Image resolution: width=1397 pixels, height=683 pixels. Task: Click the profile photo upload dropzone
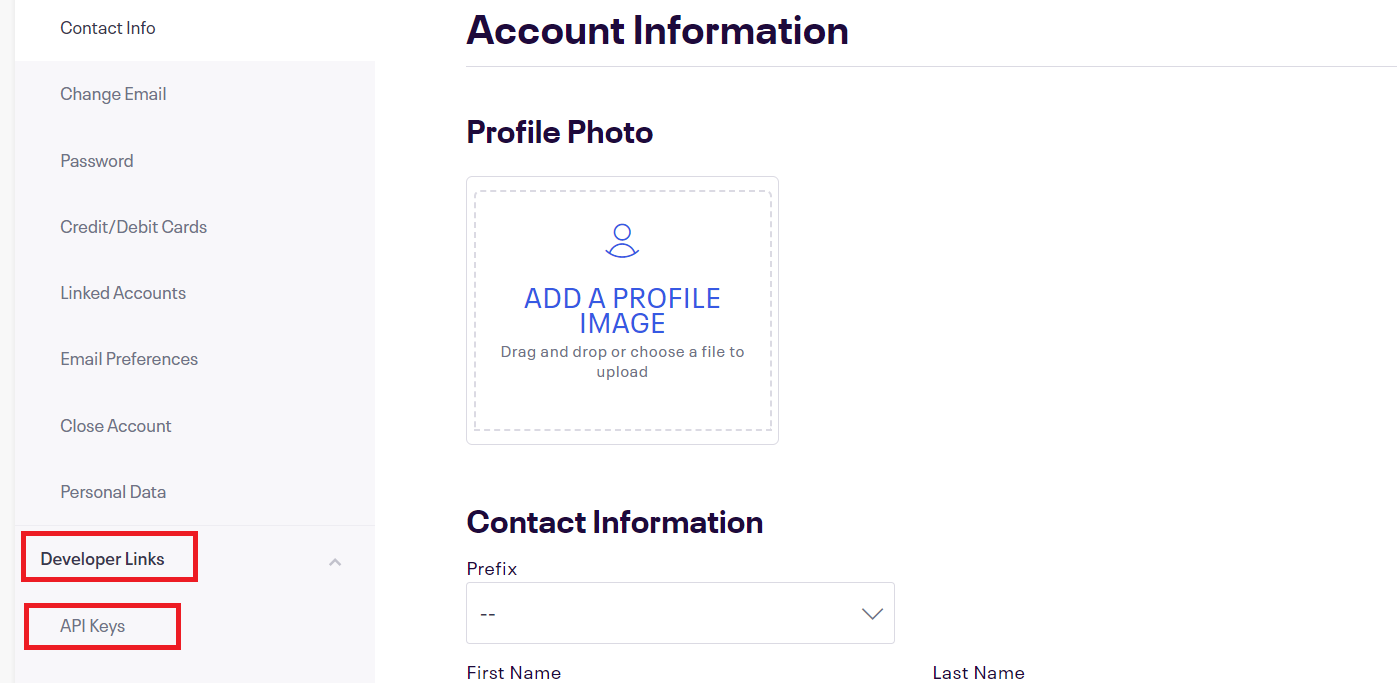622,311
